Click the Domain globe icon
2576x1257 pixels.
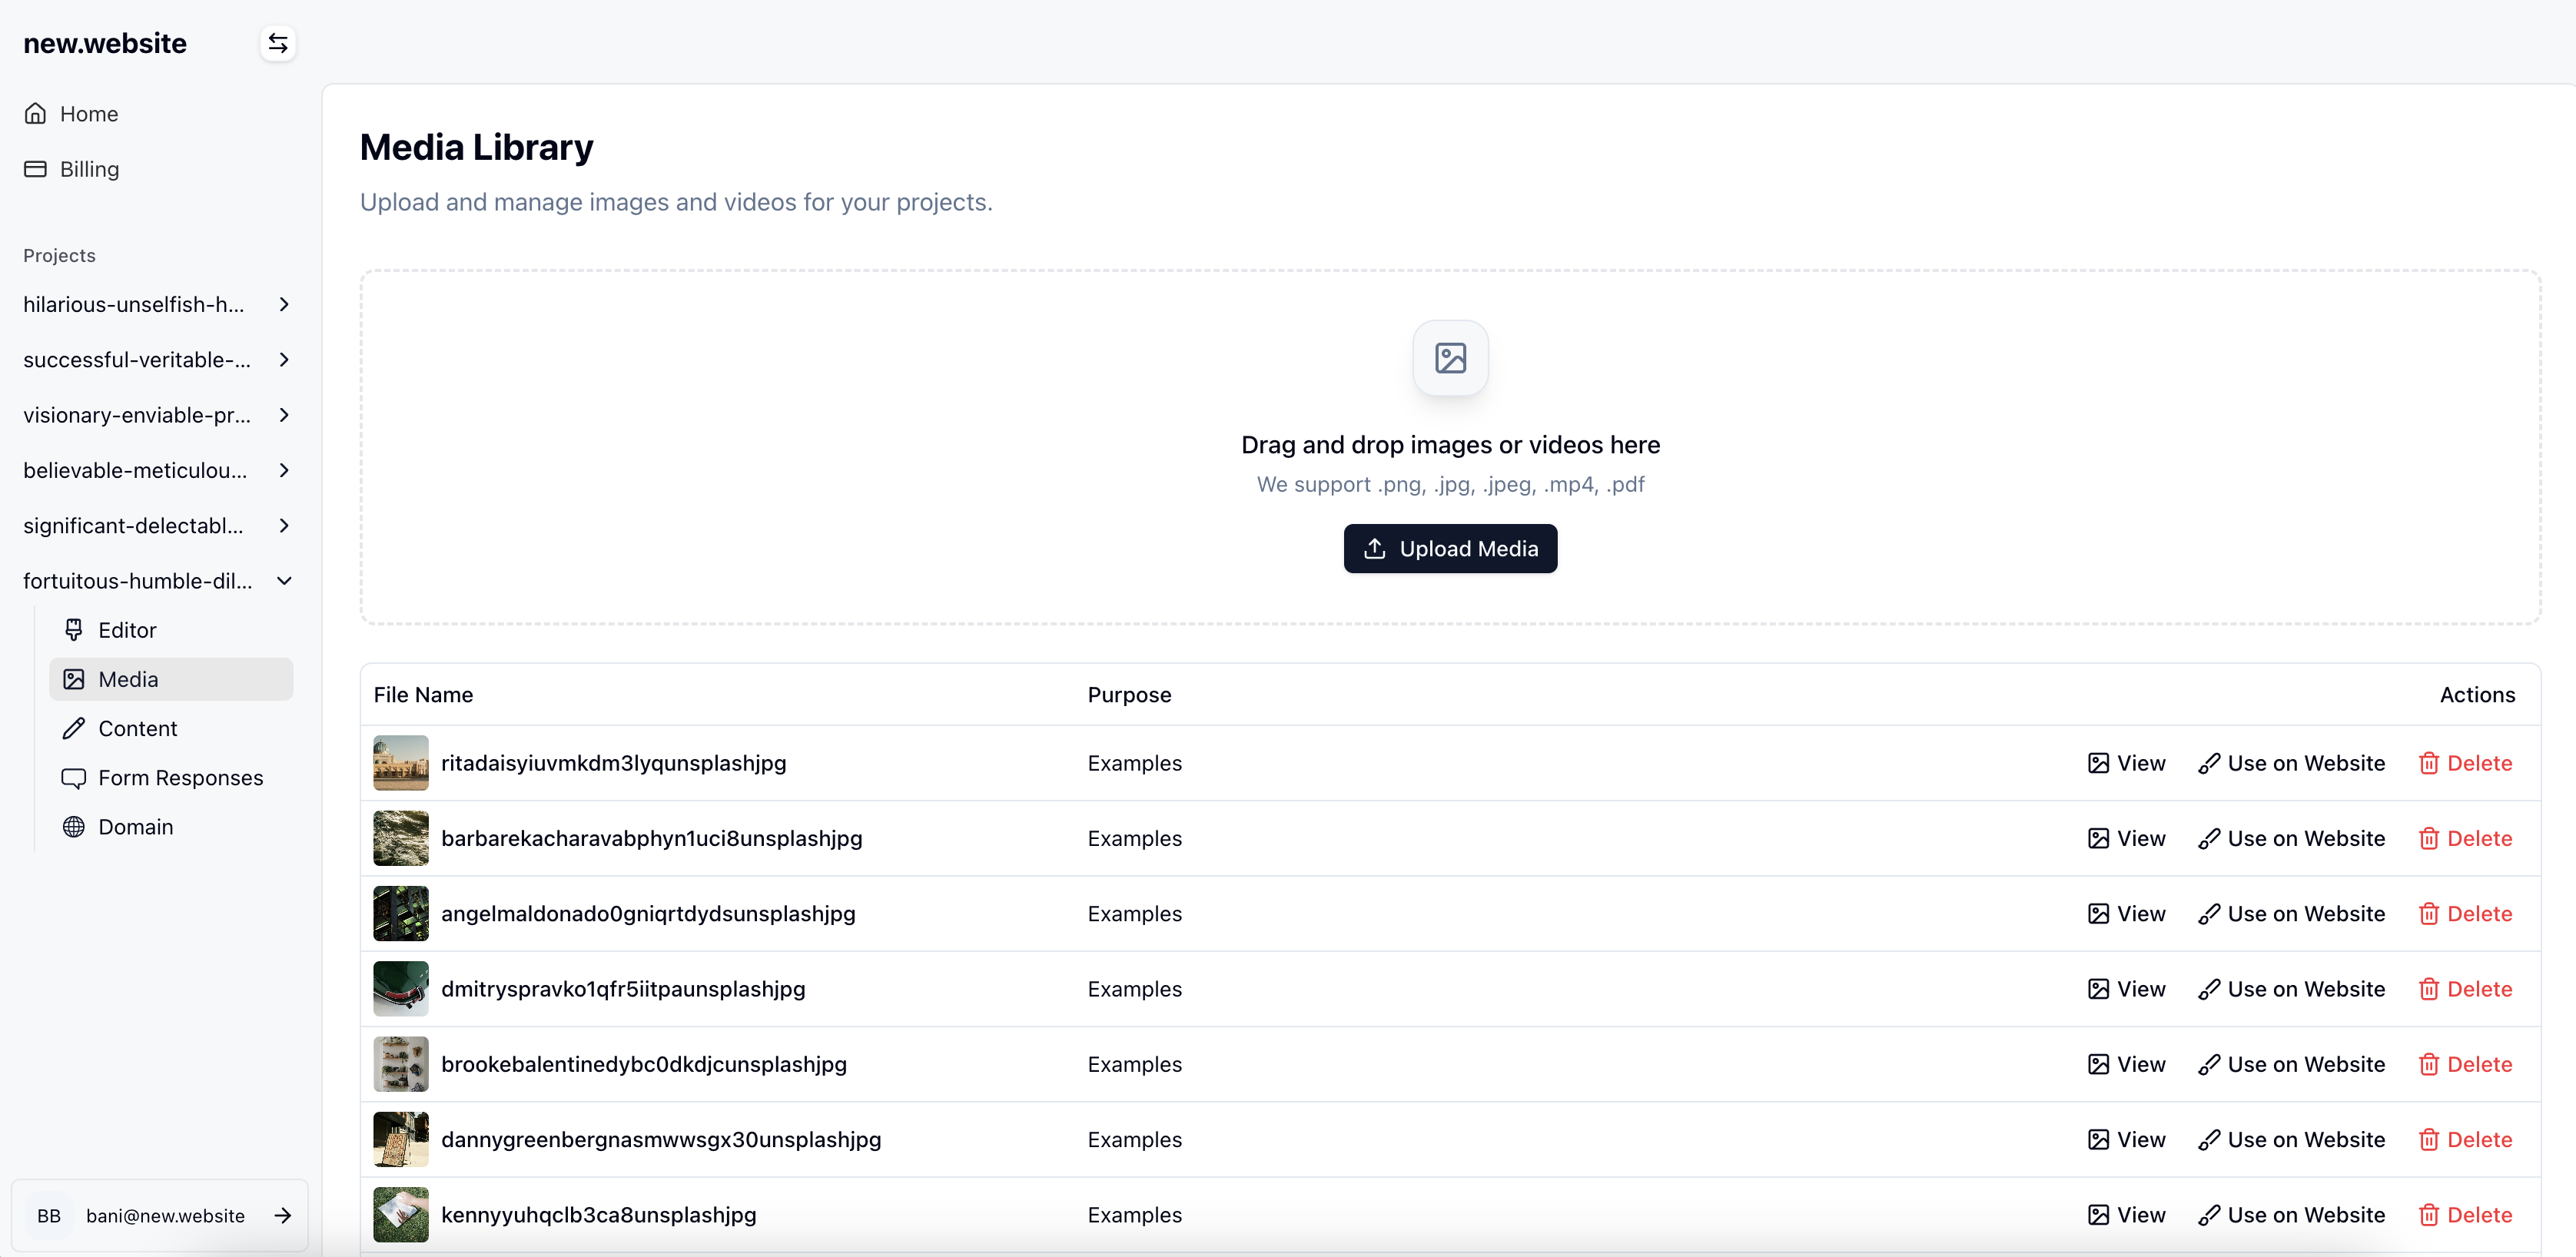pyautogui.click(x=74, y=827)
